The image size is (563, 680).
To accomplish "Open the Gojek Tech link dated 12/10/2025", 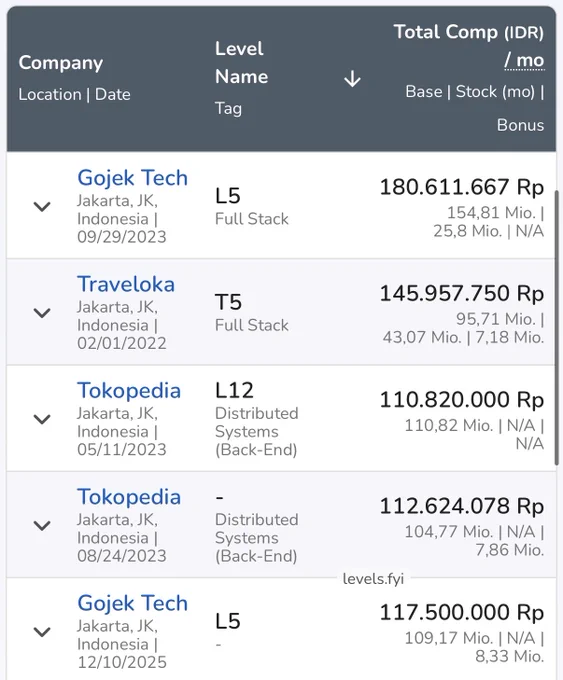I will point(132,603).
